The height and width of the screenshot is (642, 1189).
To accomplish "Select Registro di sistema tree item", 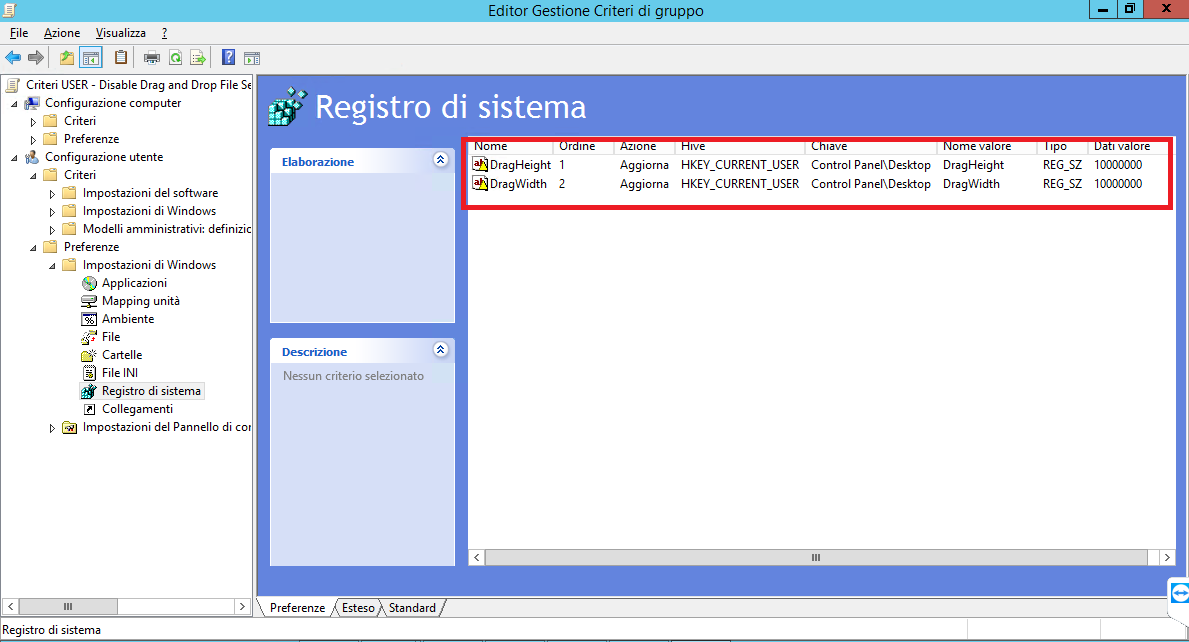I will pos(151,391).
